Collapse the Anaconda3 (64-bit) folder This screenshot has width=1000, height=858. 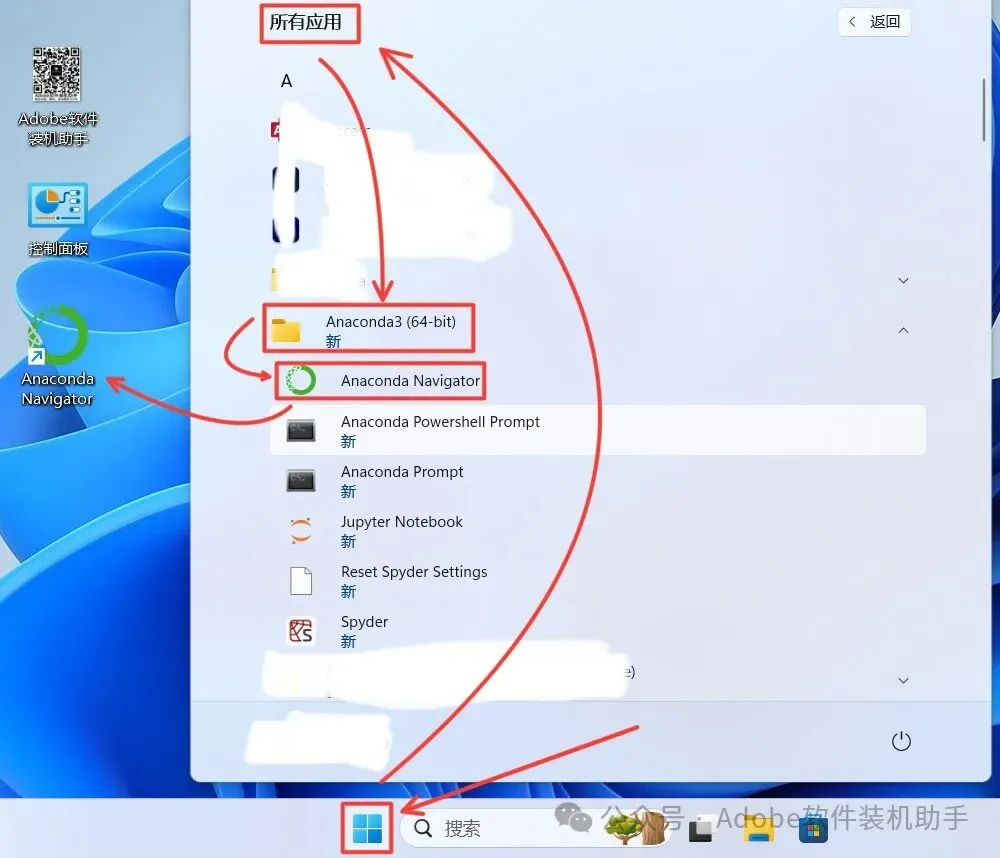click(598, 330)
